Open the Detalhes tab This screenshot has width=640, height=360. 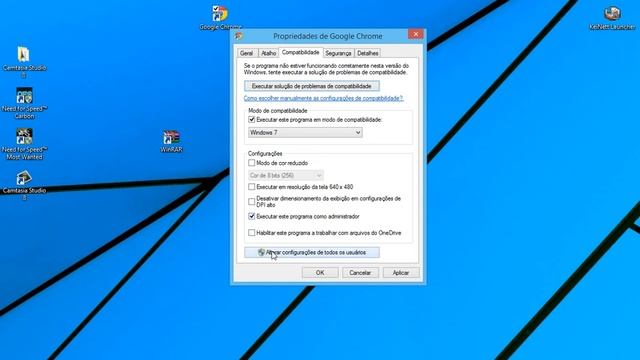(367, 53)
